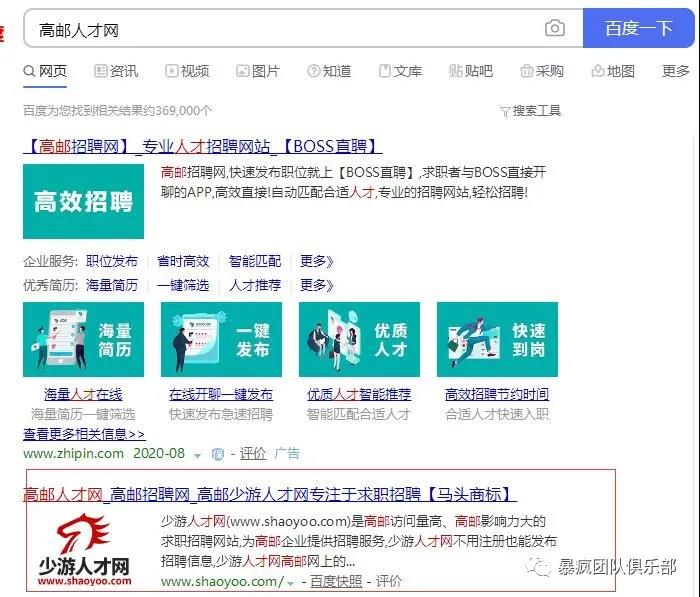Screen dimensions: 700x597
Task: Click the 优质人才 image tile
Action: click(359, 339)
